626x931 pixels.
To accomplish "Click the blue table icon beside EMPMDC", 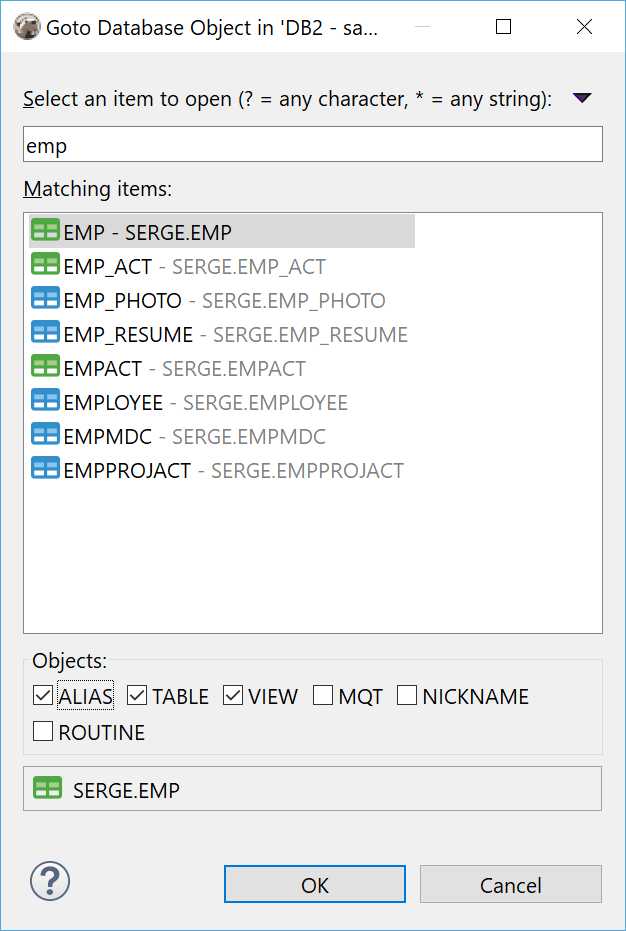I will pyautogui.click(x=45, y=433).
